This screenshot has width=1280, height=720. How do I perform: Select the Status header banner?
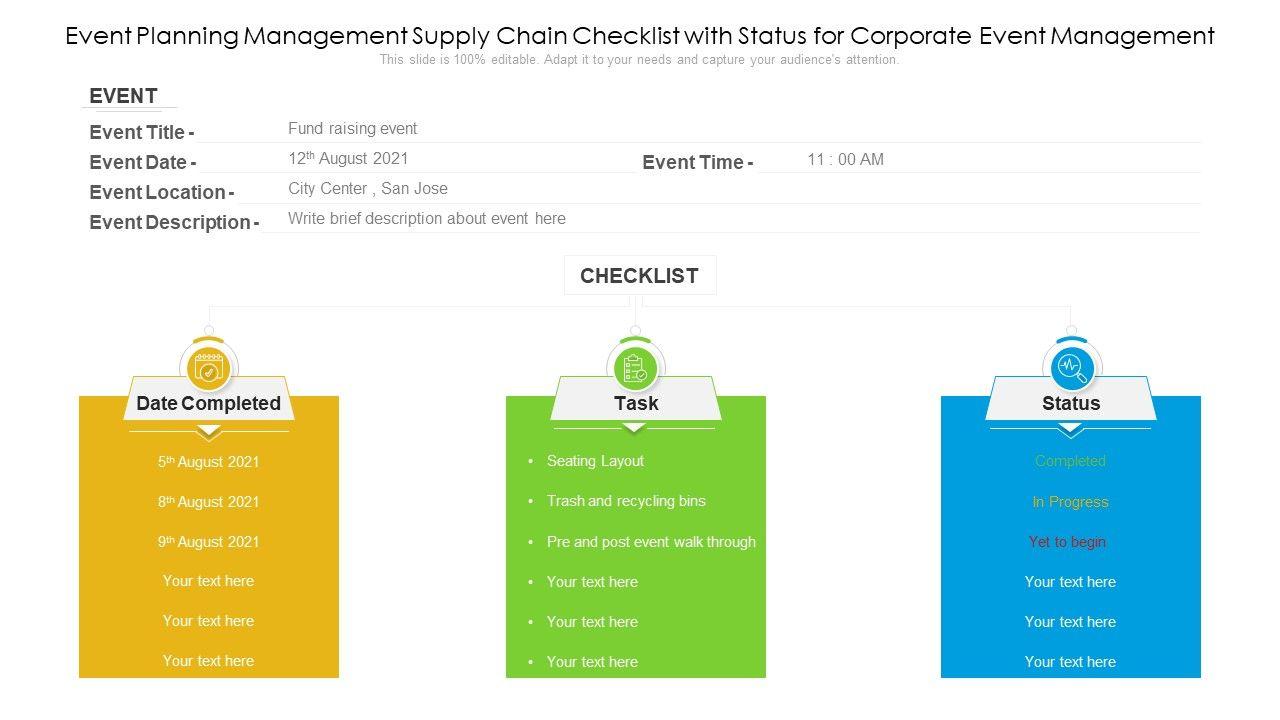1071,403
